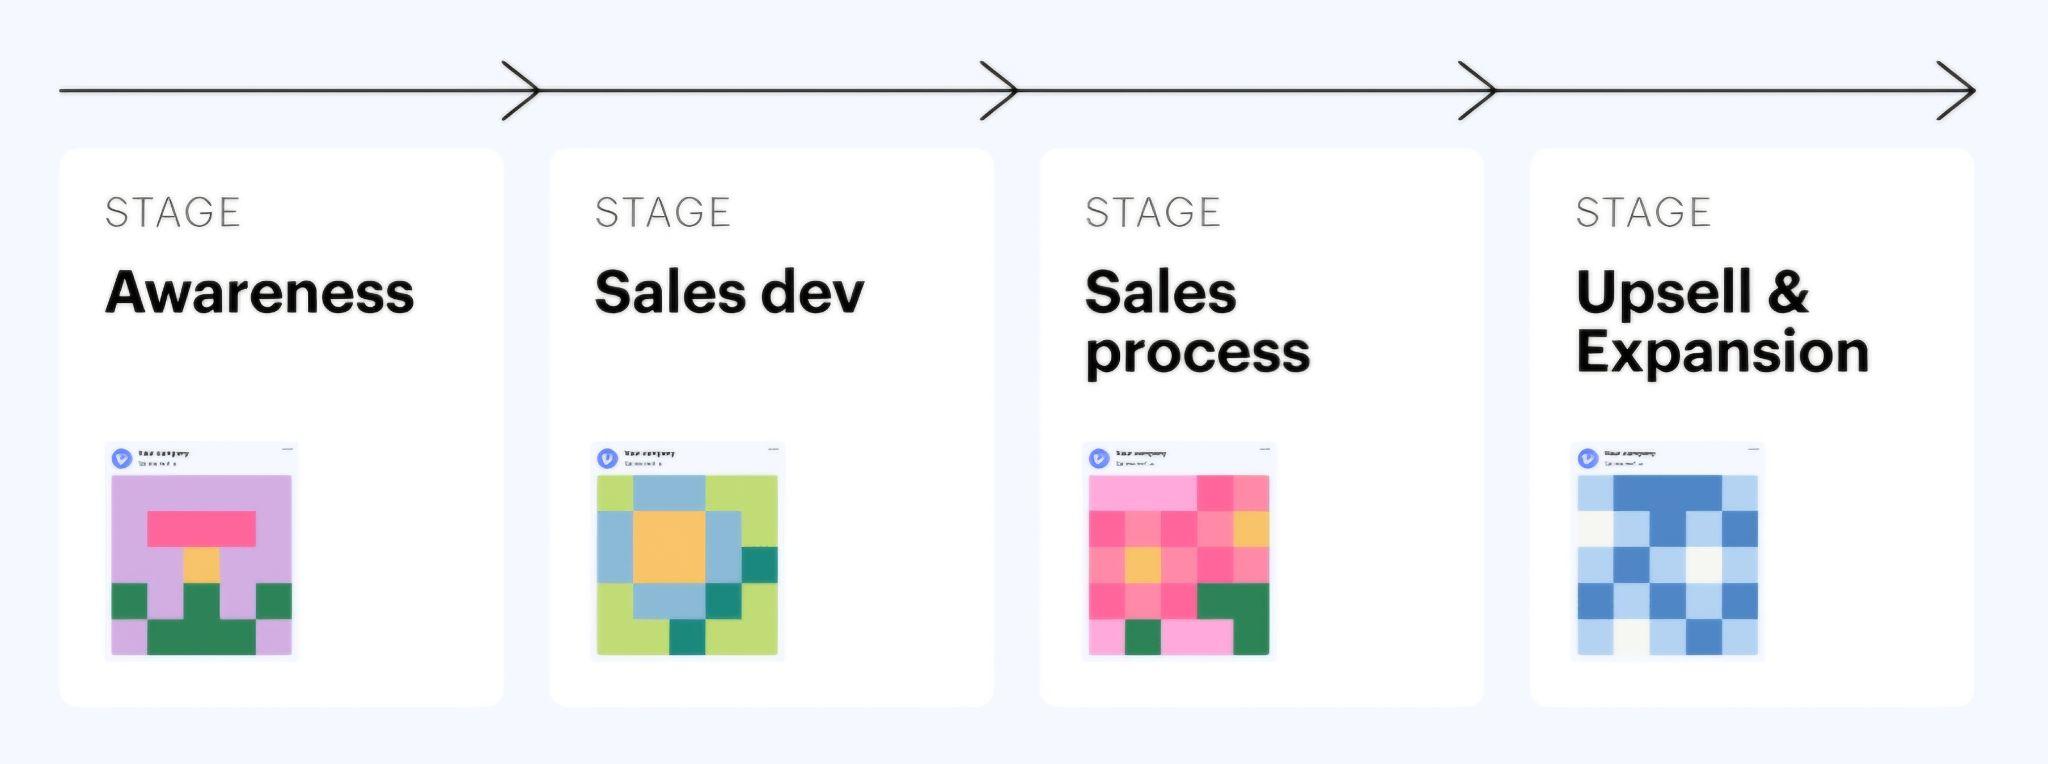
Task: Click the arrowhead above the Sales dev card
Action: tap(1000, 91)
